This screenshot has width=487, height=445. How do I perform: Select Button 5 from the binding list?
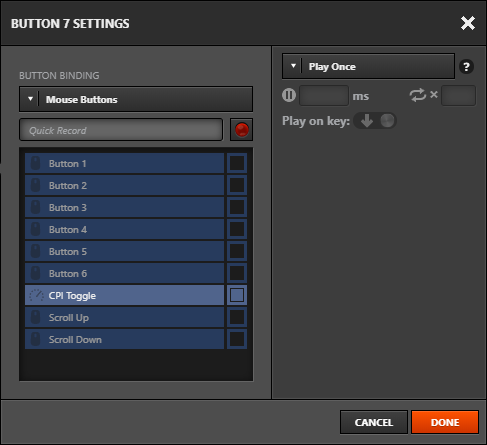pyautogui.click(x=124, y=251)
